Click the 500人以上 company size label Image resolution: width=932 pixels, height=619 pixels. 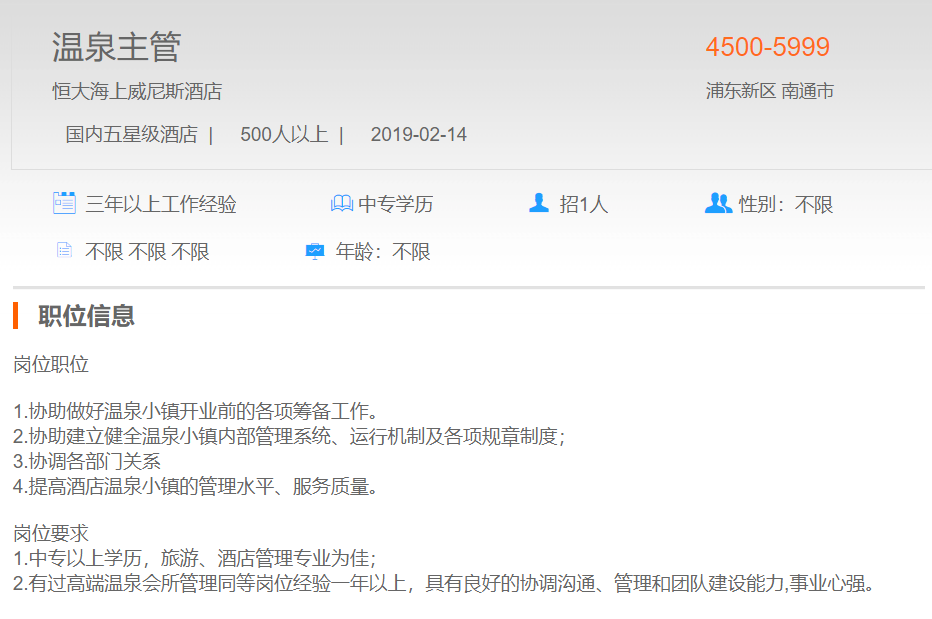click(284, 134)
